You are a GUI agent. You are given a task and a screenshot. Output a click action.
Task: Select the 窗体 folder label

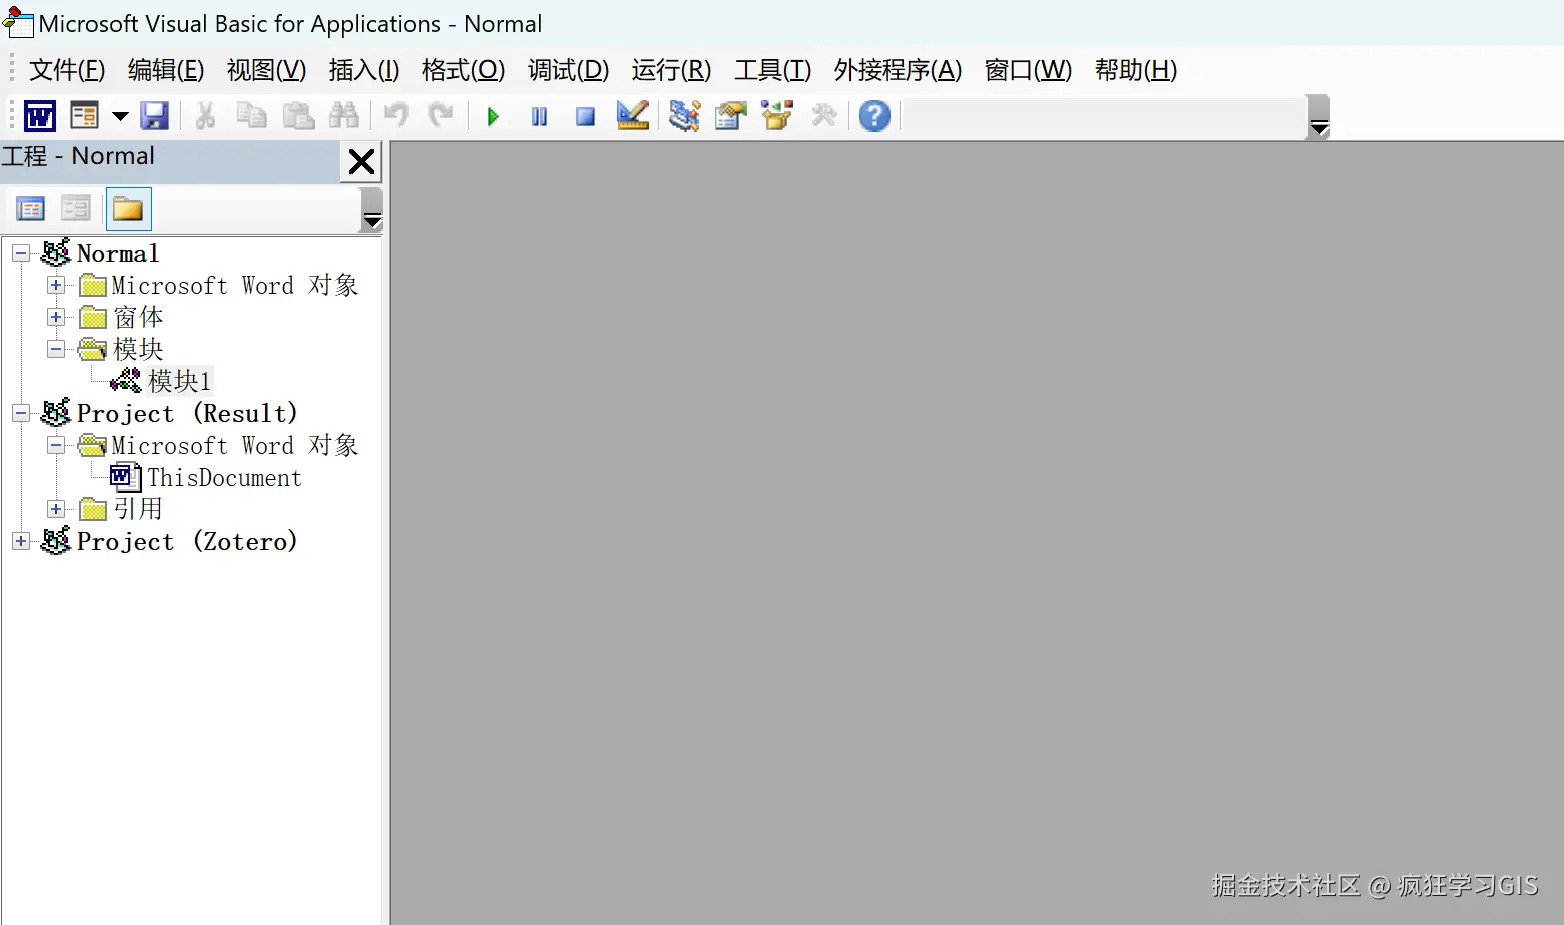(x=138, y=318)
